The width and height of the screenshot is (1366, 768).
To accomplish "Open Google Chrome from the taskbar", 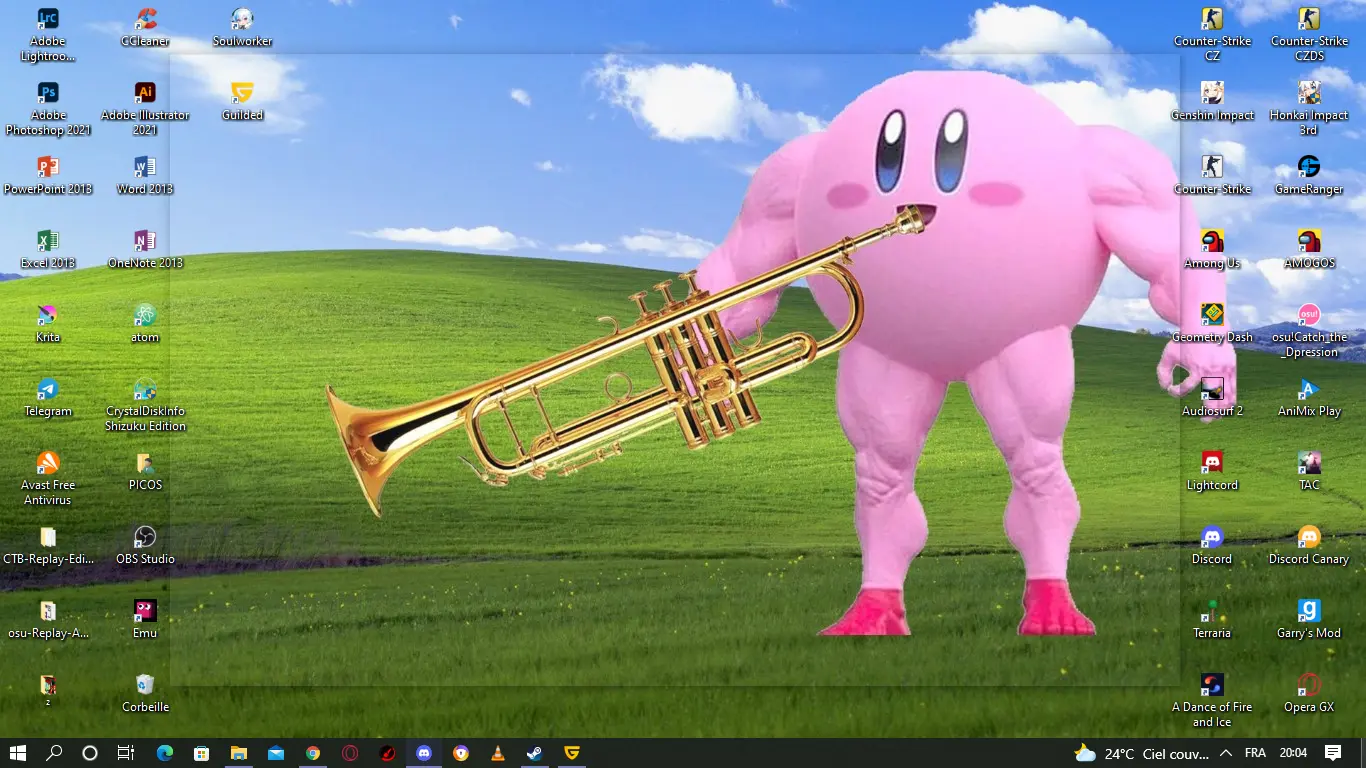I will point(313,753).
